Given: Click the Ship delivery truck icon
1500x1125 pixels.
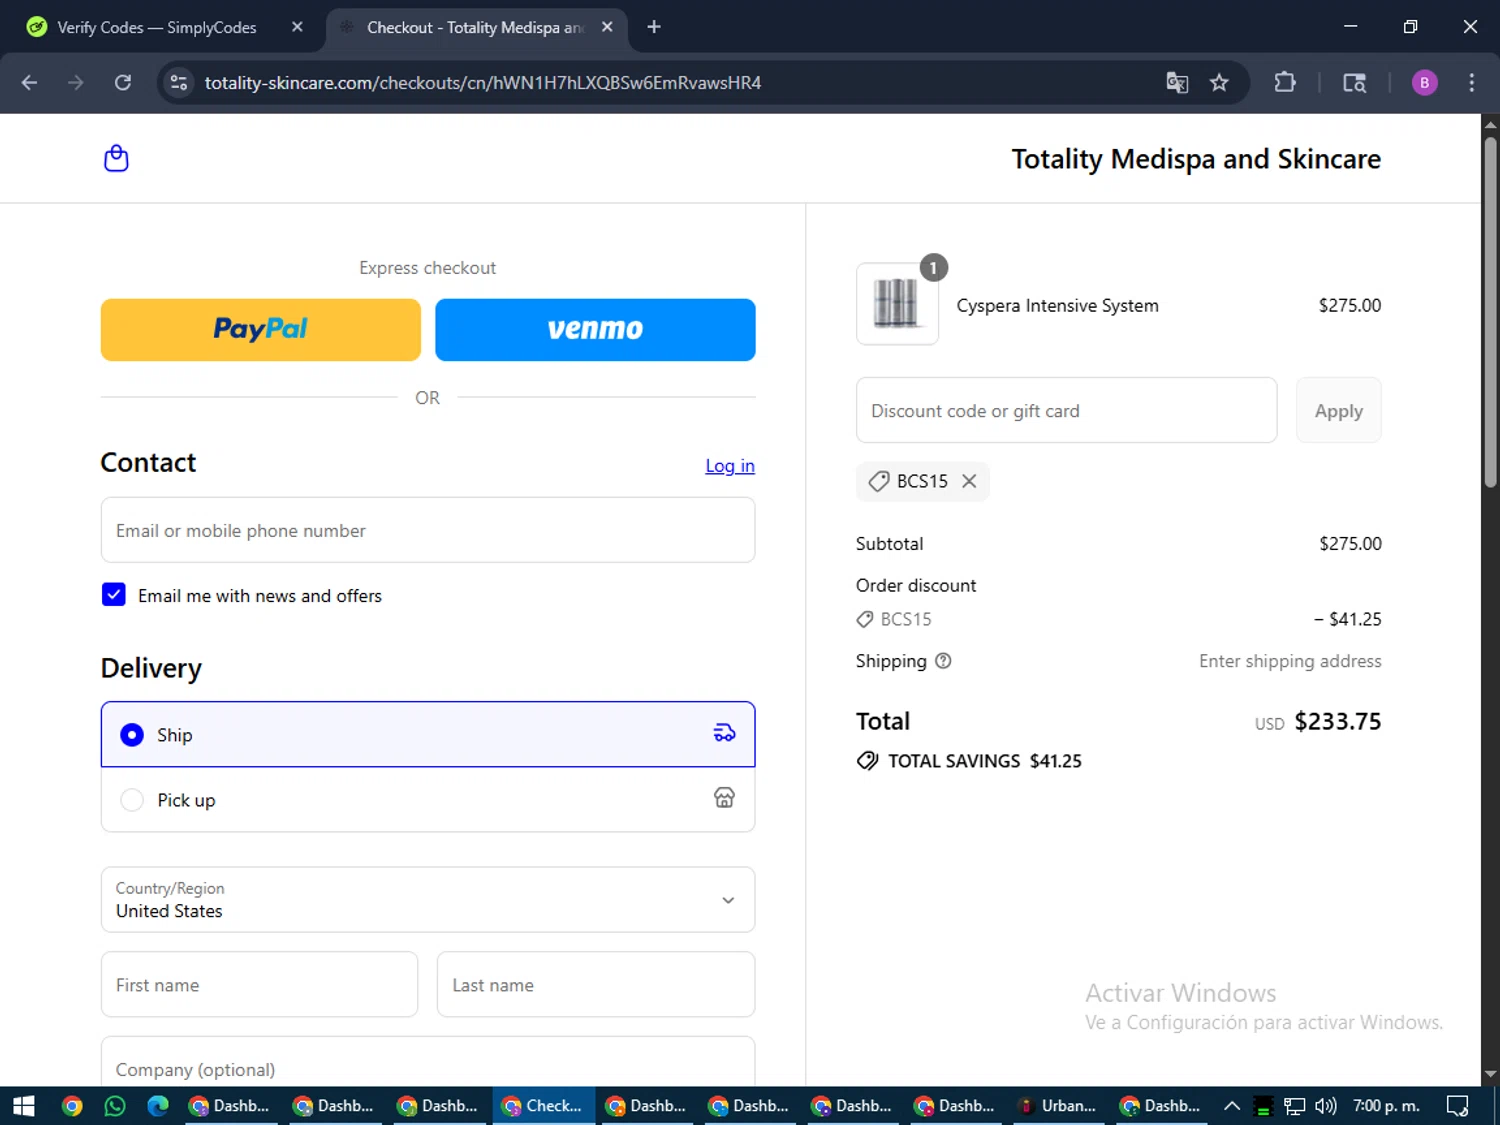Looking at the screenshot, I should coord(724,734).
